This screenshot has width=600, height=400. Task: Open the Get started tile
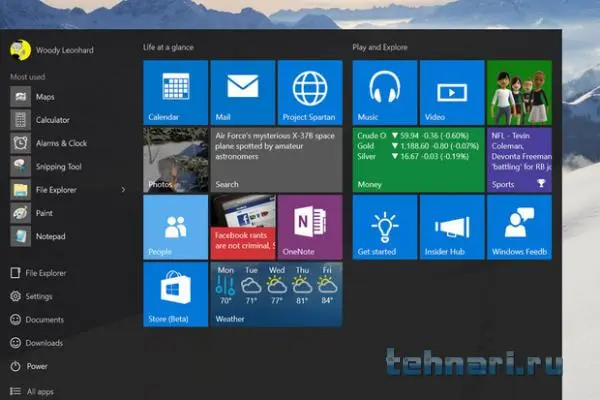[x=385, y=227]
